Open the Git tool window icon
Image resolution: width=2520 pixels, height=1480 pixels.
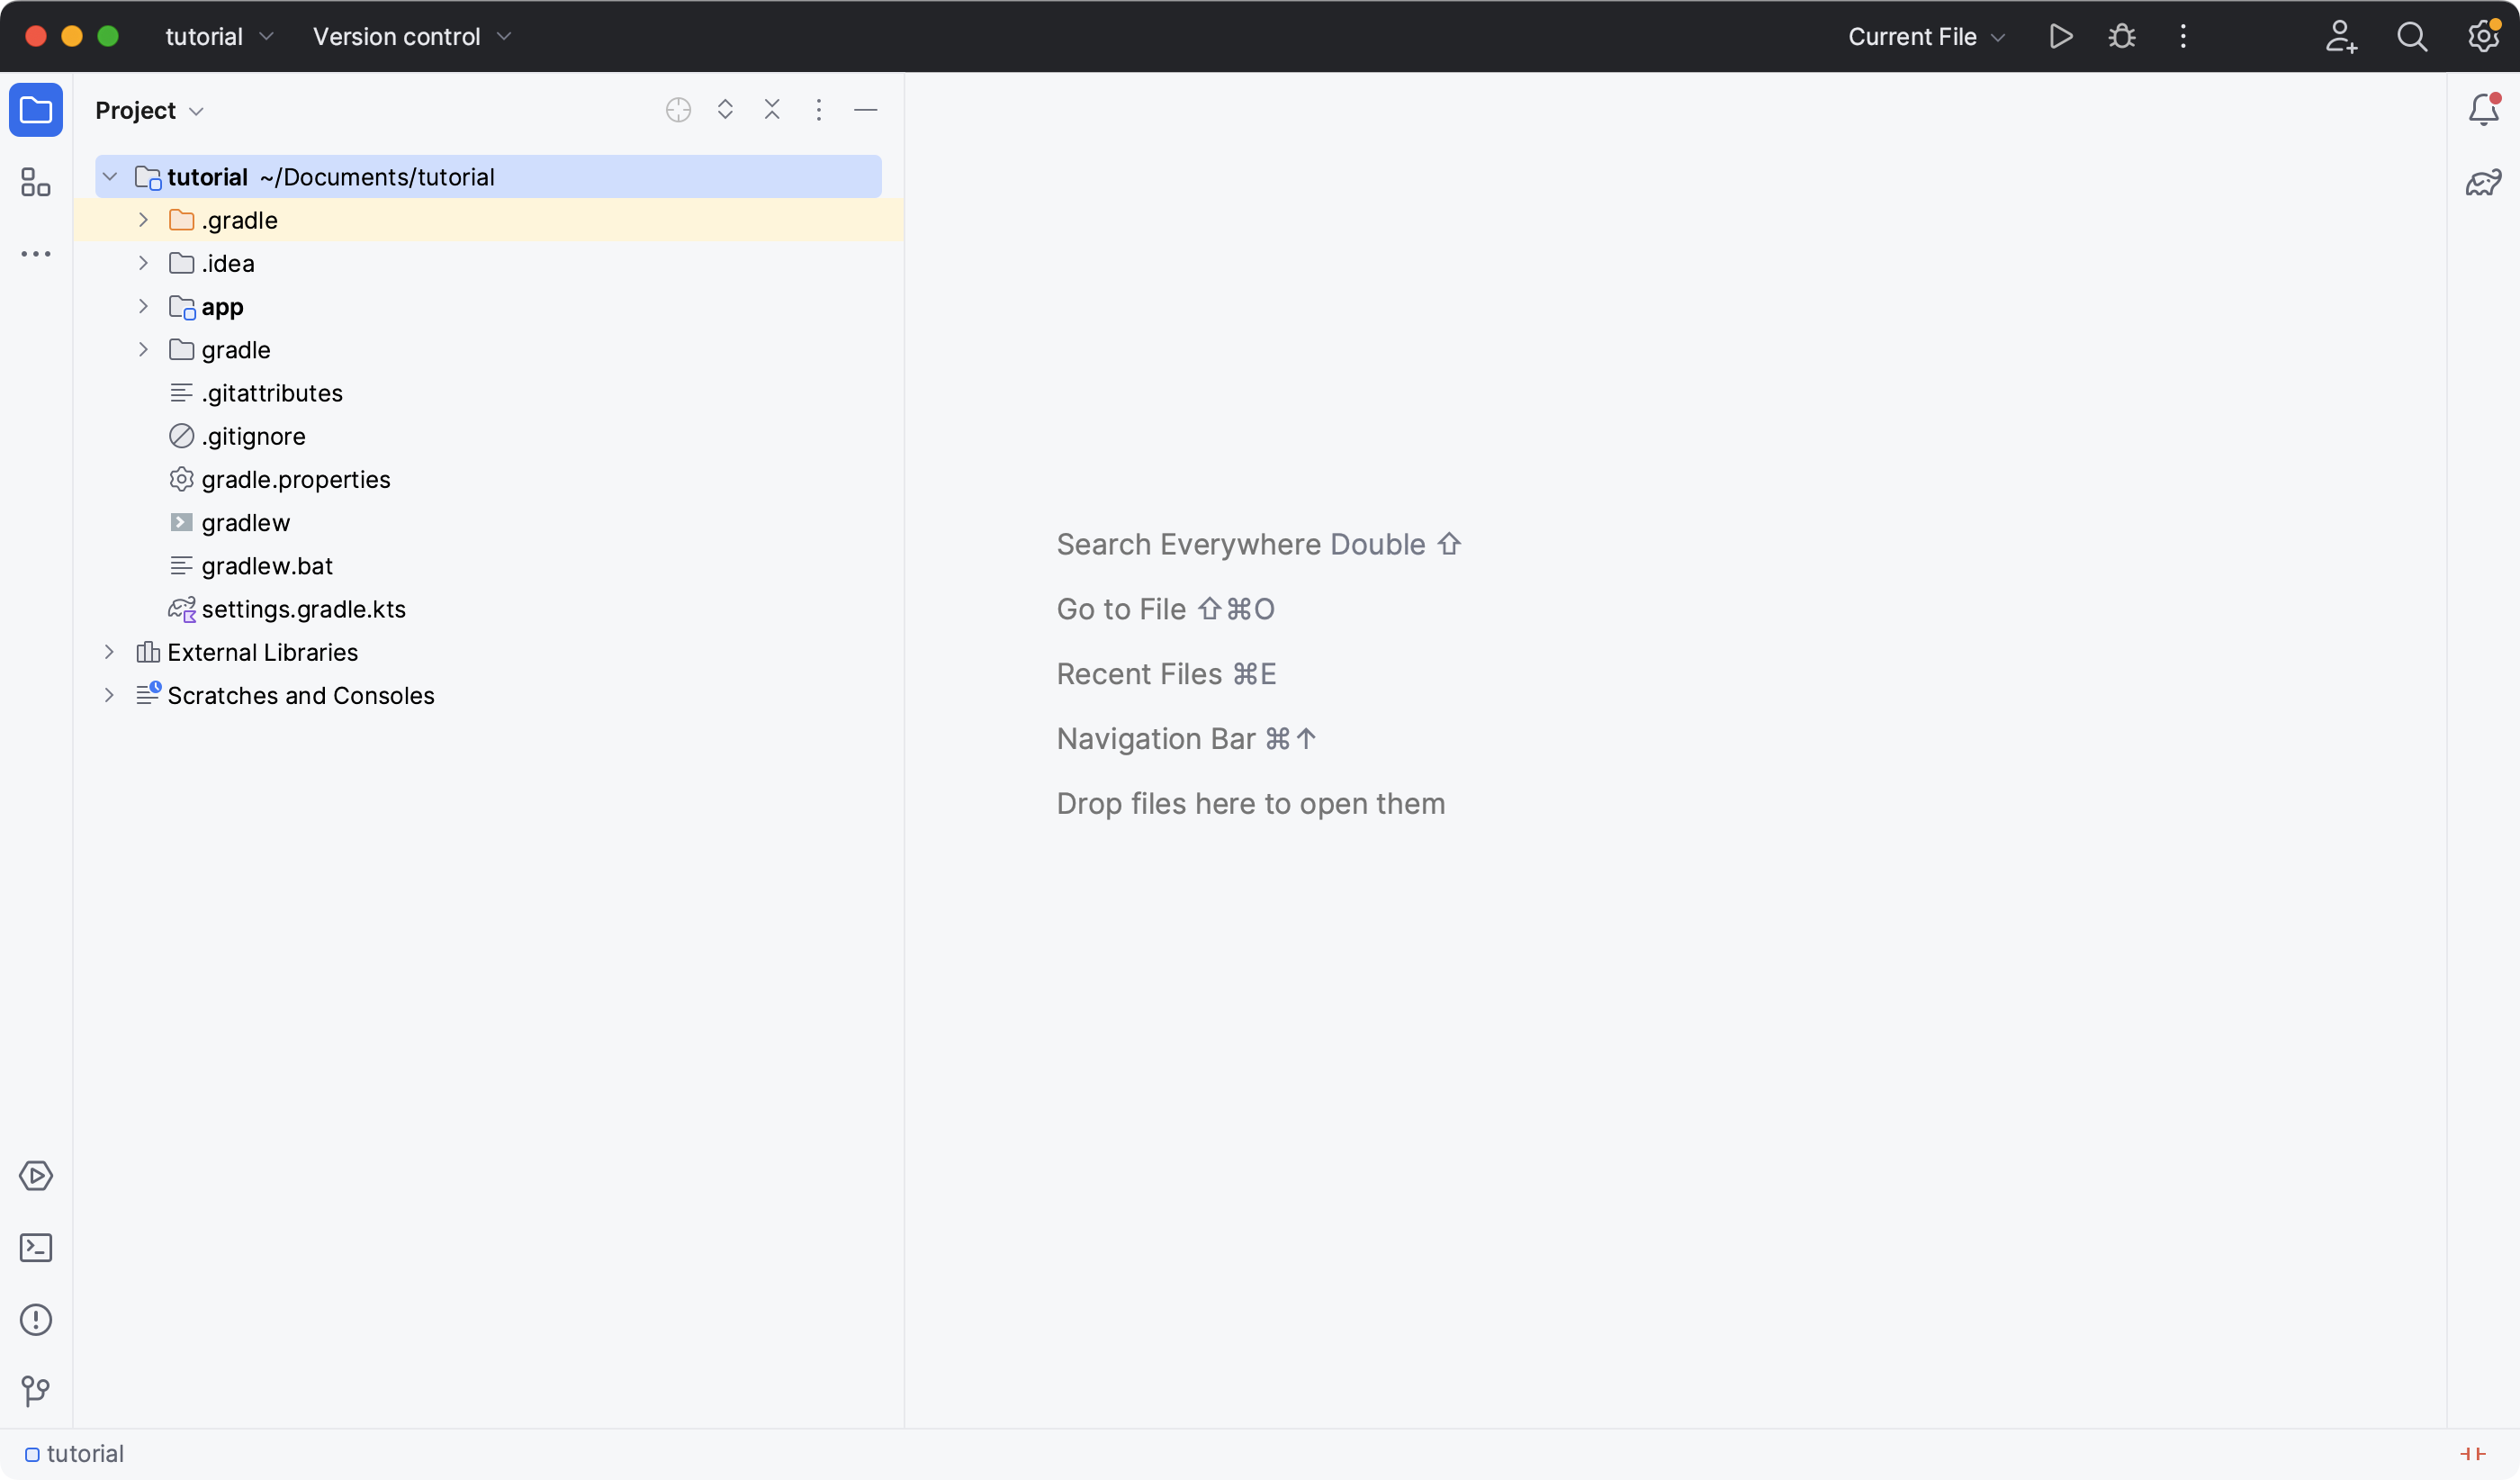coord(36,1391)
